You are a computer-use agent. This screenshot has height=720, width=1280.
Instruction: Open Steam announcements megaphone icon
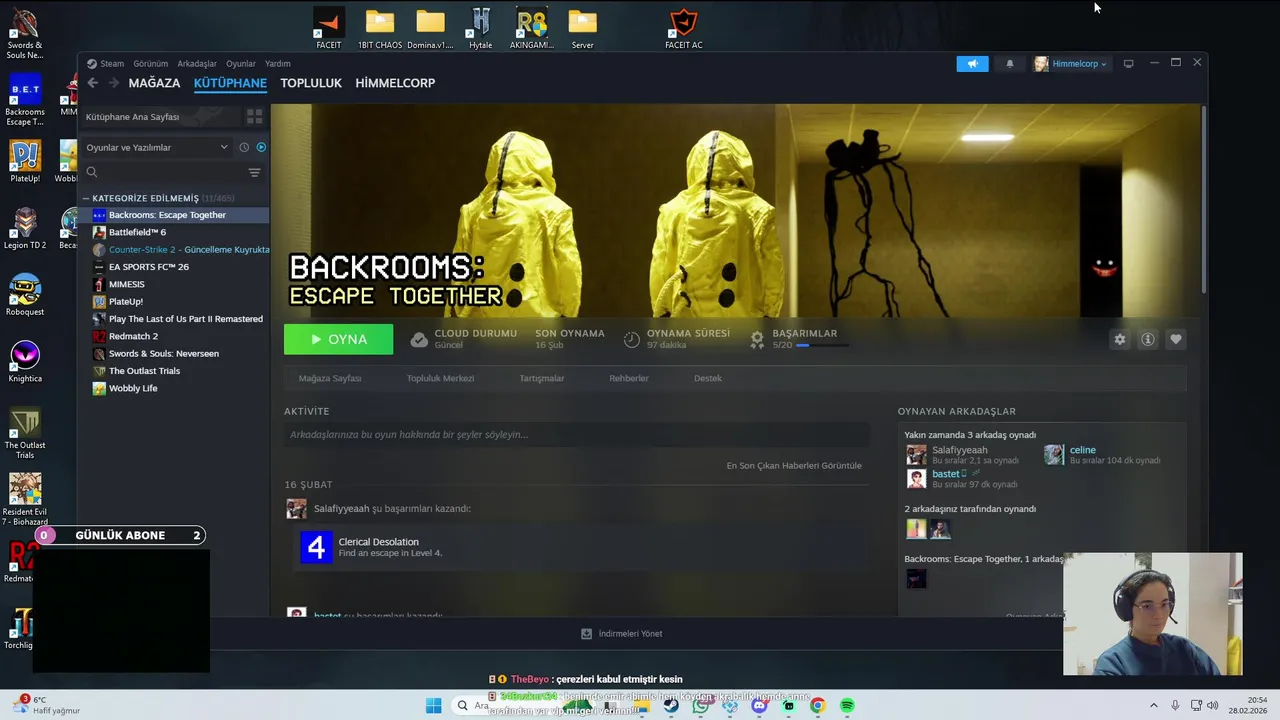[x=972, y=63]
